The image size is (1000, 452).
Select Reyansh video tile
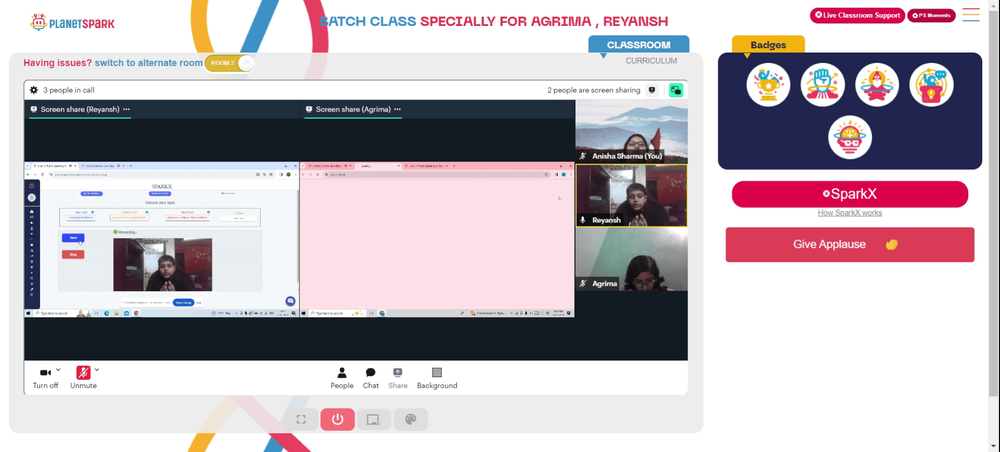click(631, 196)
